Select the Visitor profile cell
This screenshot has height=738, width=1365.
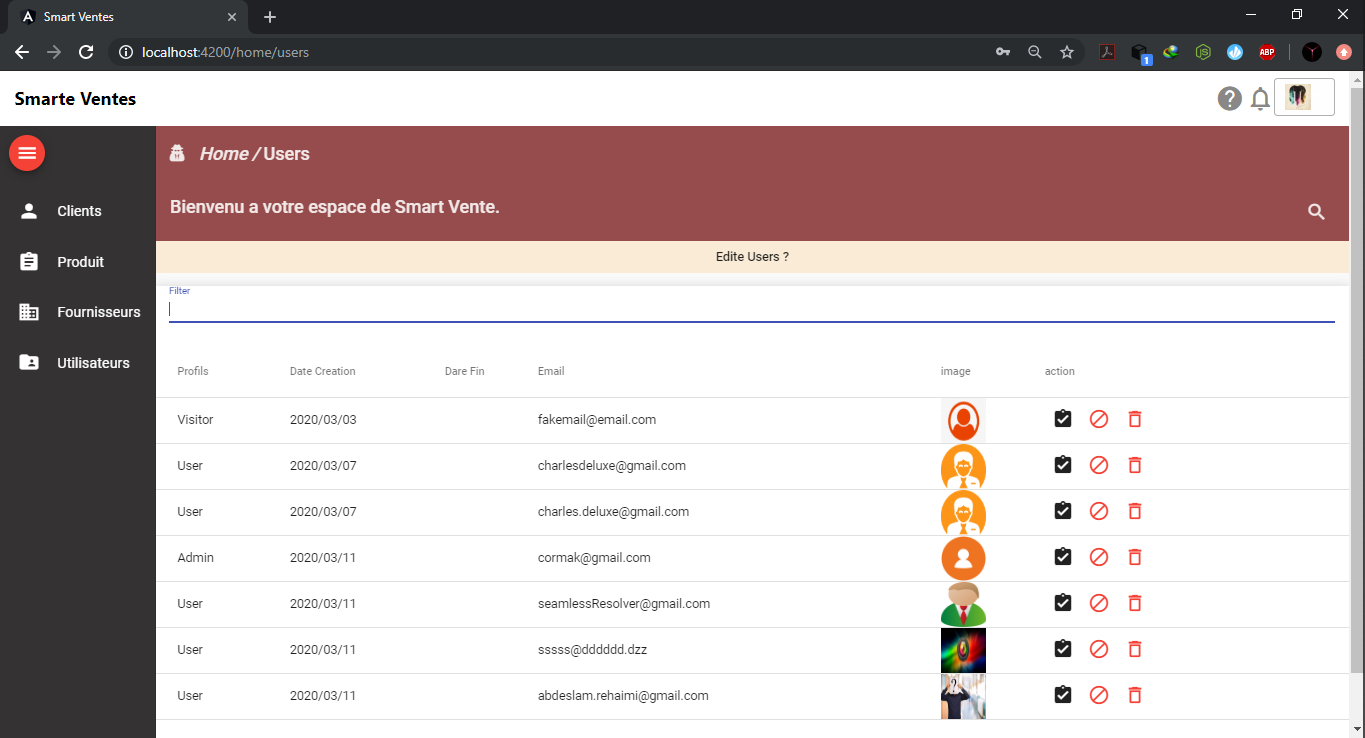tap(195, 420)
